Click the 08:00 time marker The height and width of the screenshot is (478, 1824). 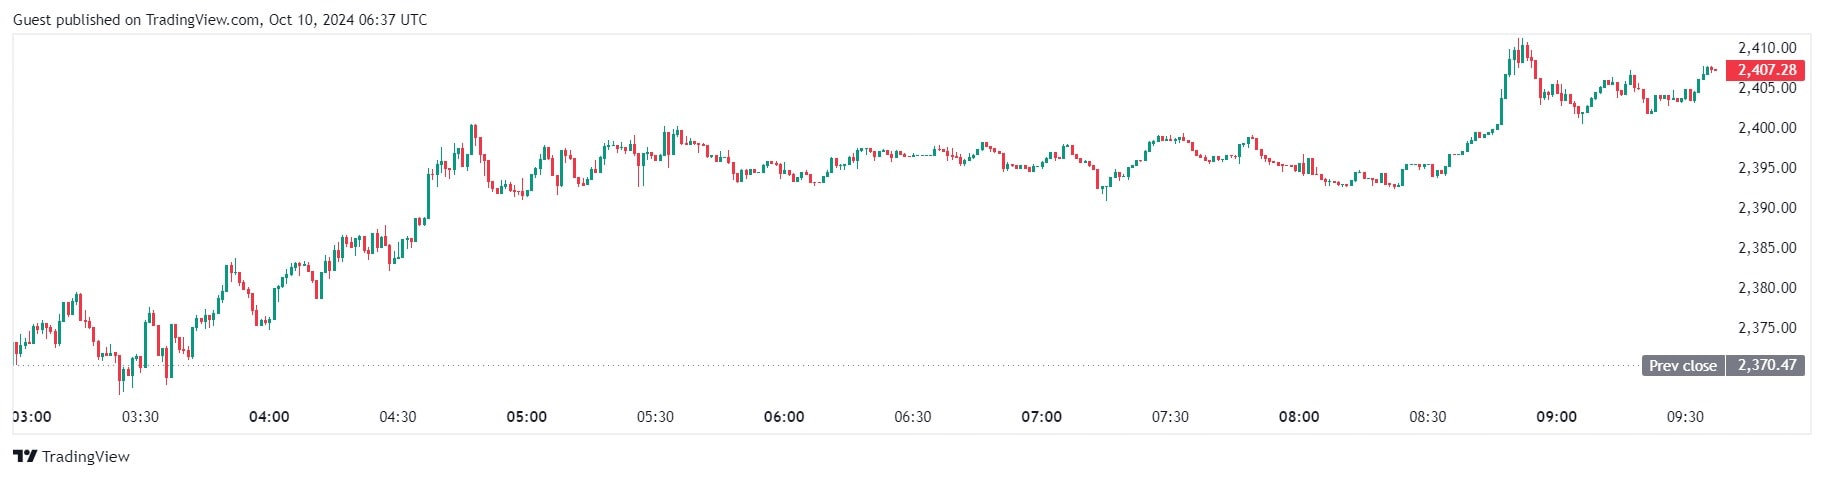pyautogui.click(x=1299, y=417)
